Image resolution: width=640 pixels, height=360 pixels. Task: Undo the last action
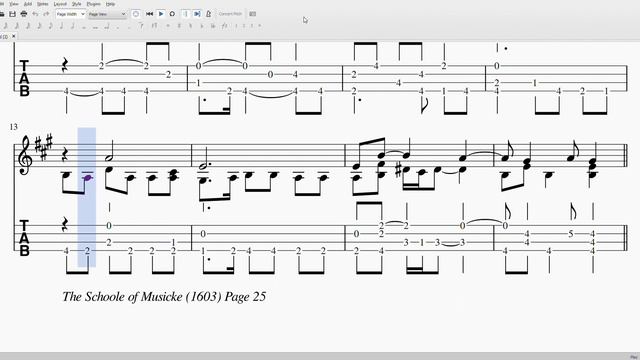coord(35,14)
